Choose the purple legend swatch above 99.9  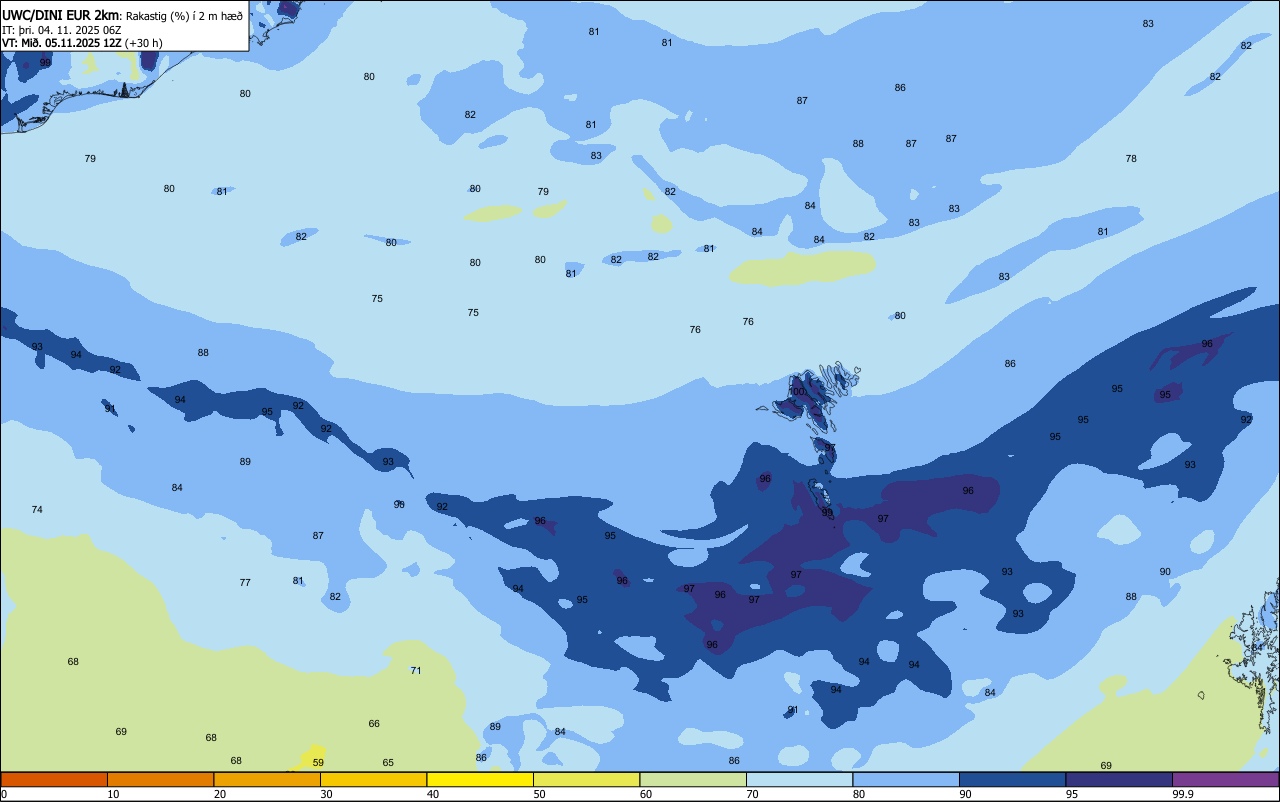tap(1225, 779)
